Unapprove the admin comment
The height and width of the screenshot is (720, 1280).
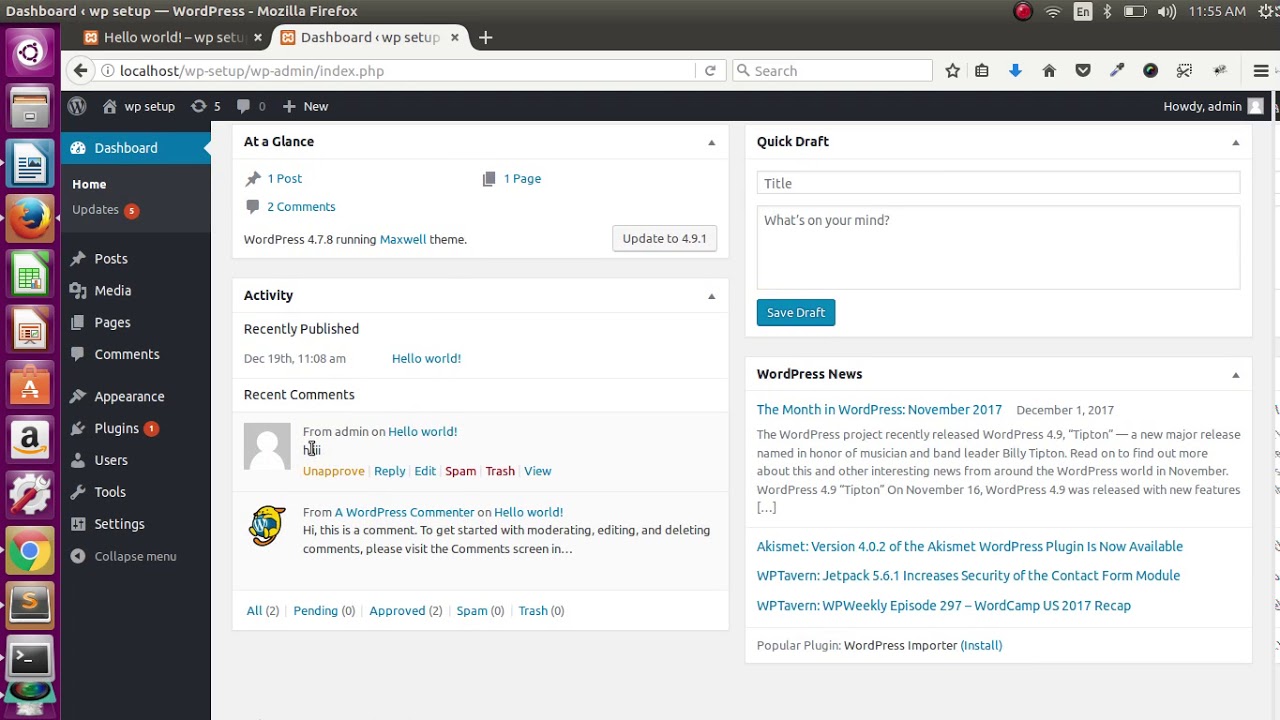[334, 471]
